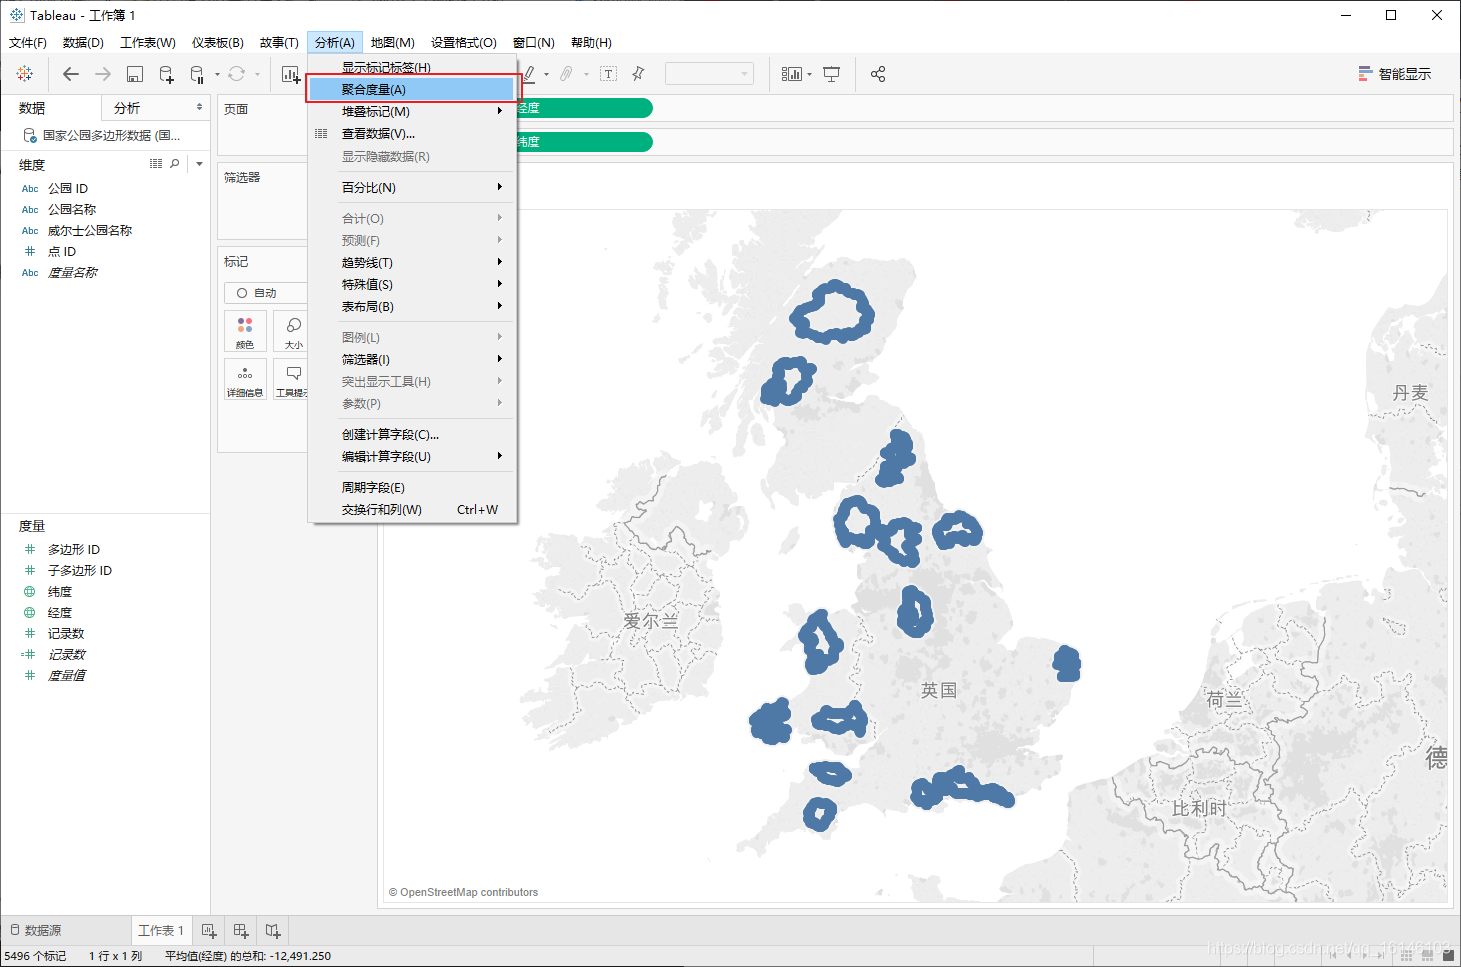Open the 地图(M) menu
This screenshot has width=1461, height=967.
point(393,42)
